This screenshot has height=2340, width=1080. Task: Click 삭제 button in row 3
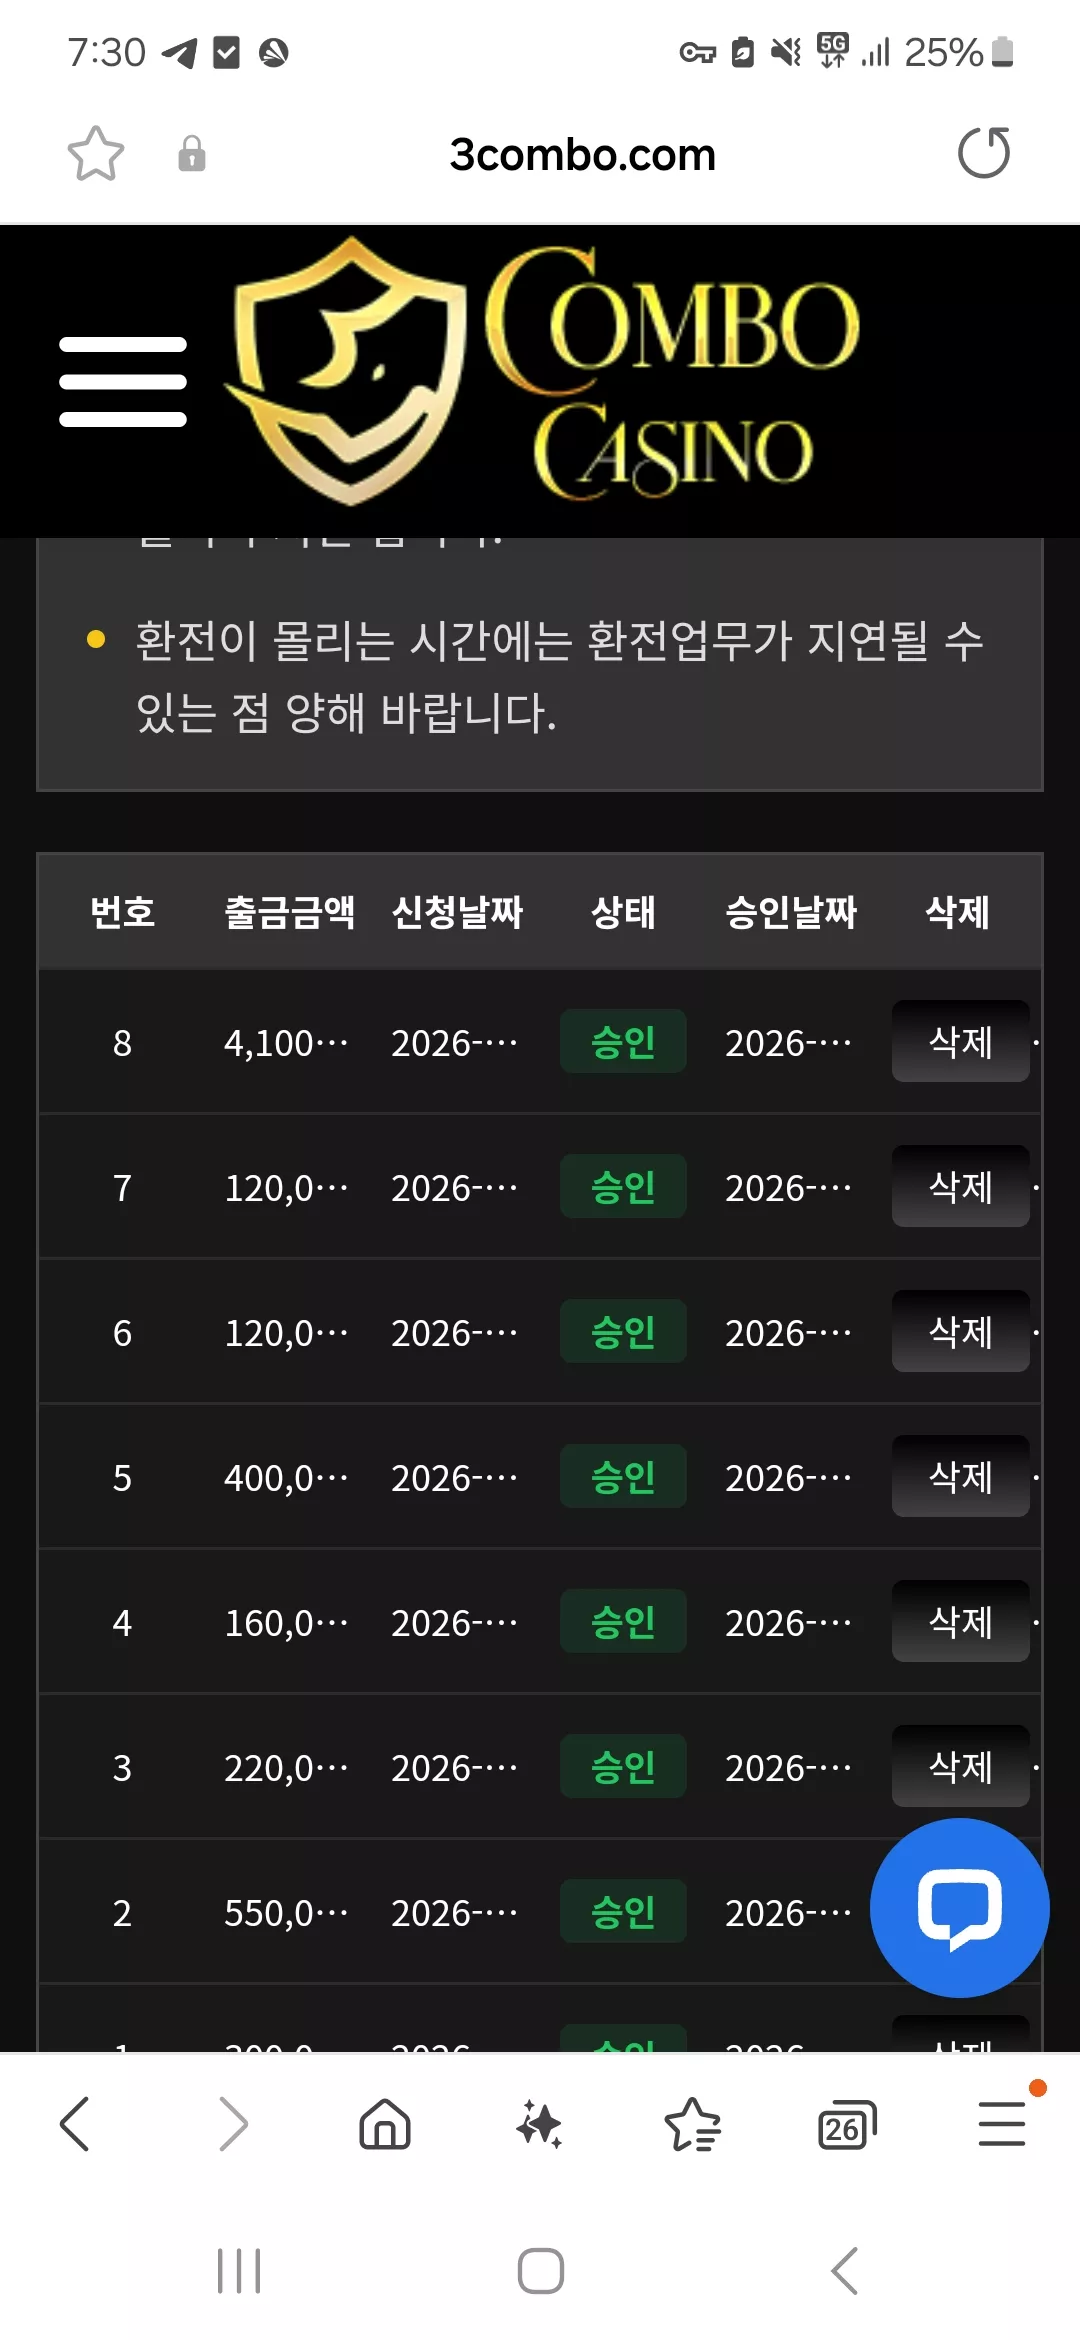[961, 1766]
